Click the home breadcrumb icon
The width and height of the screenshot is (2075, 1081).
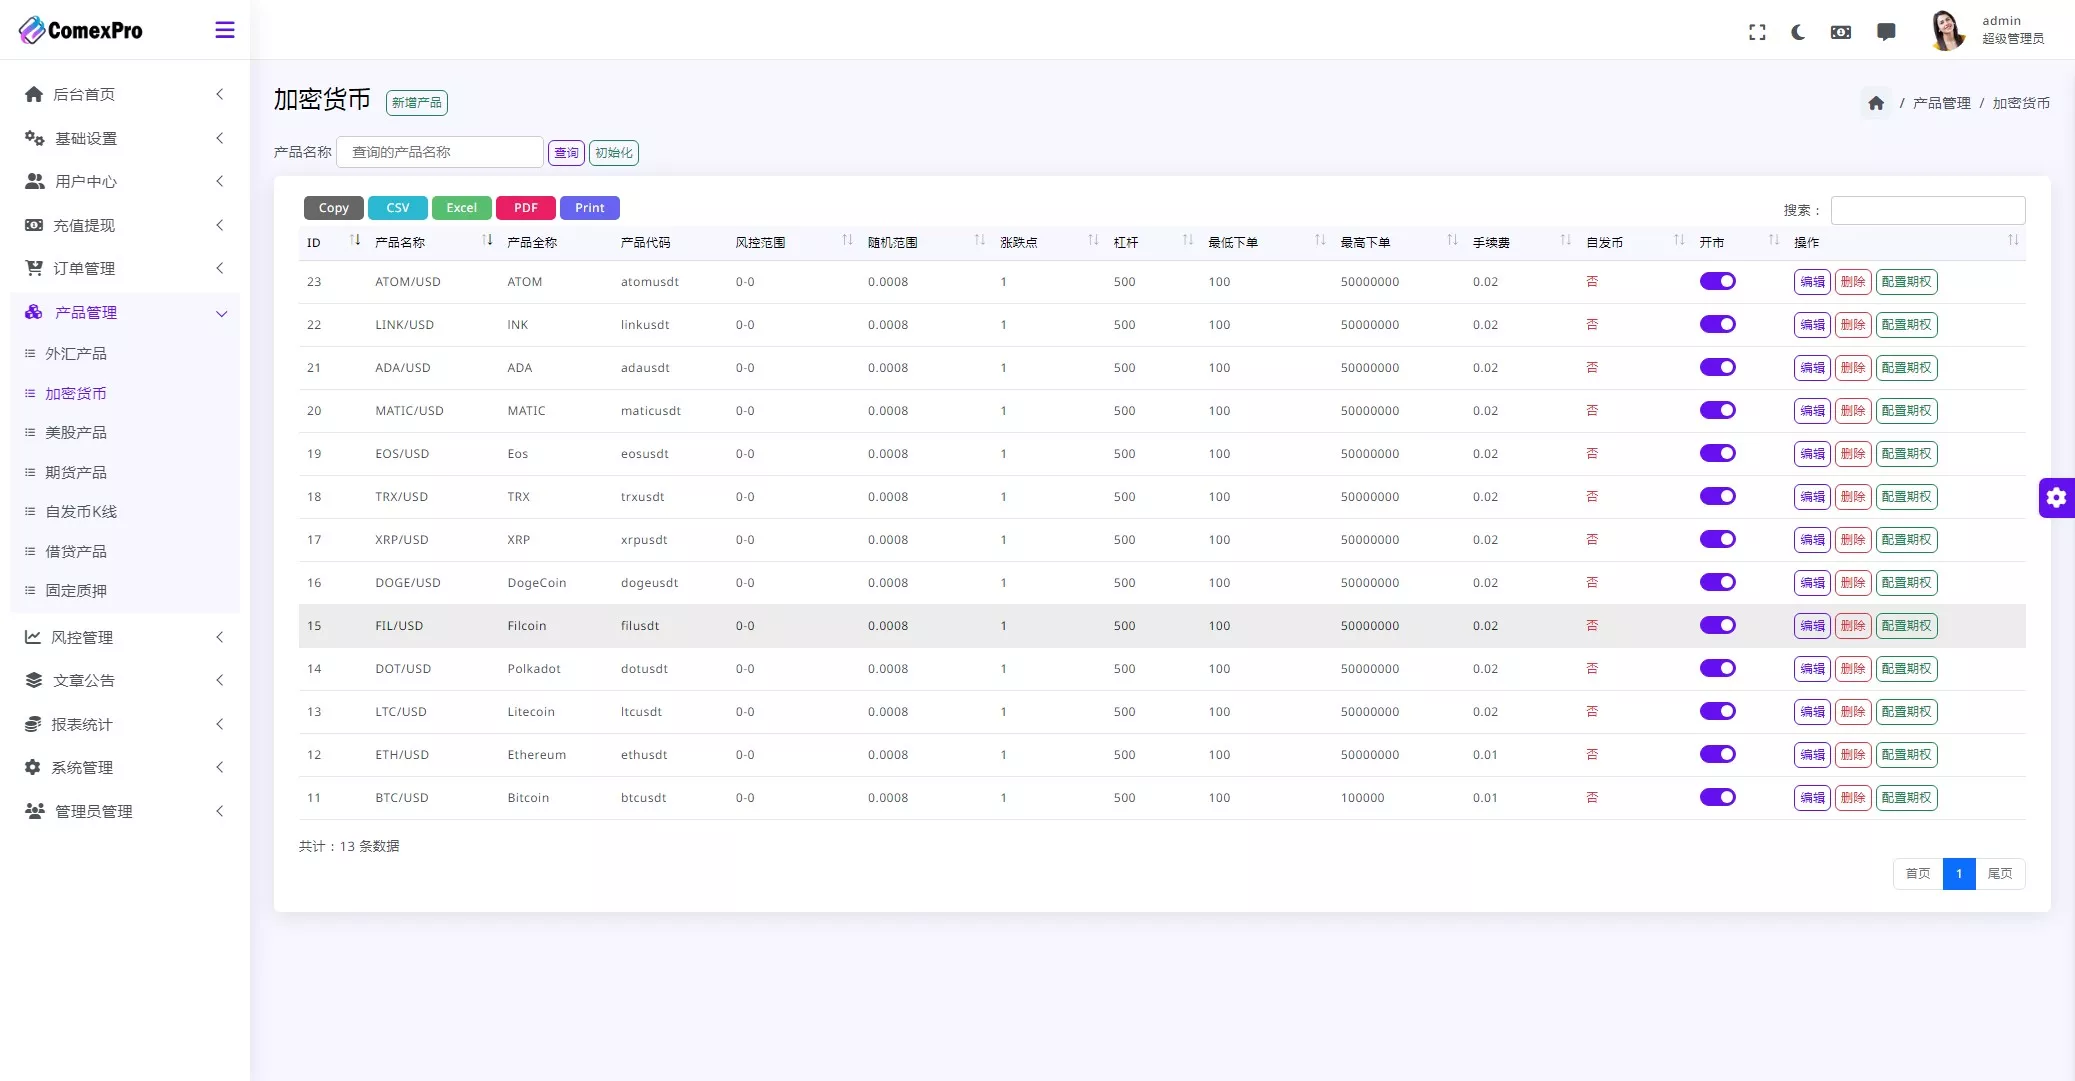pyautogui.click(x=1876, y=103)
